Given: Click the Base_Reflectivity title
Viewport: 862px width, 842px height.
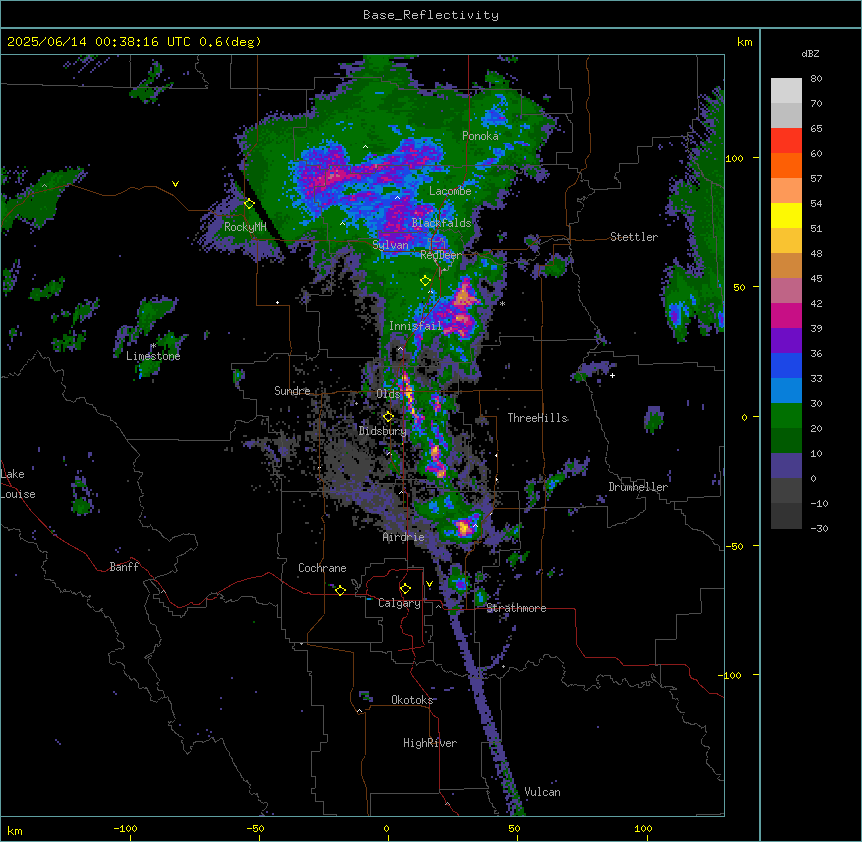Looking at the screenshot, I should (x=431, y=15).
